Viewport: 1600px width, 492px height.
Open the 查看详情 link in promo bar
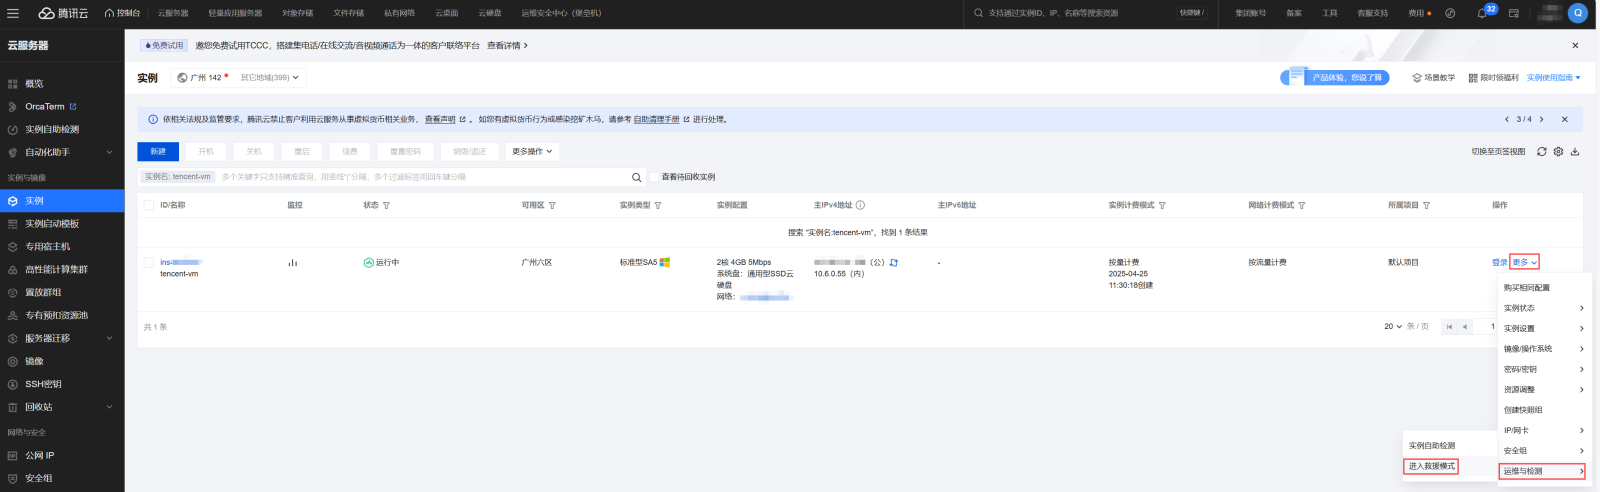pos(507,45)
